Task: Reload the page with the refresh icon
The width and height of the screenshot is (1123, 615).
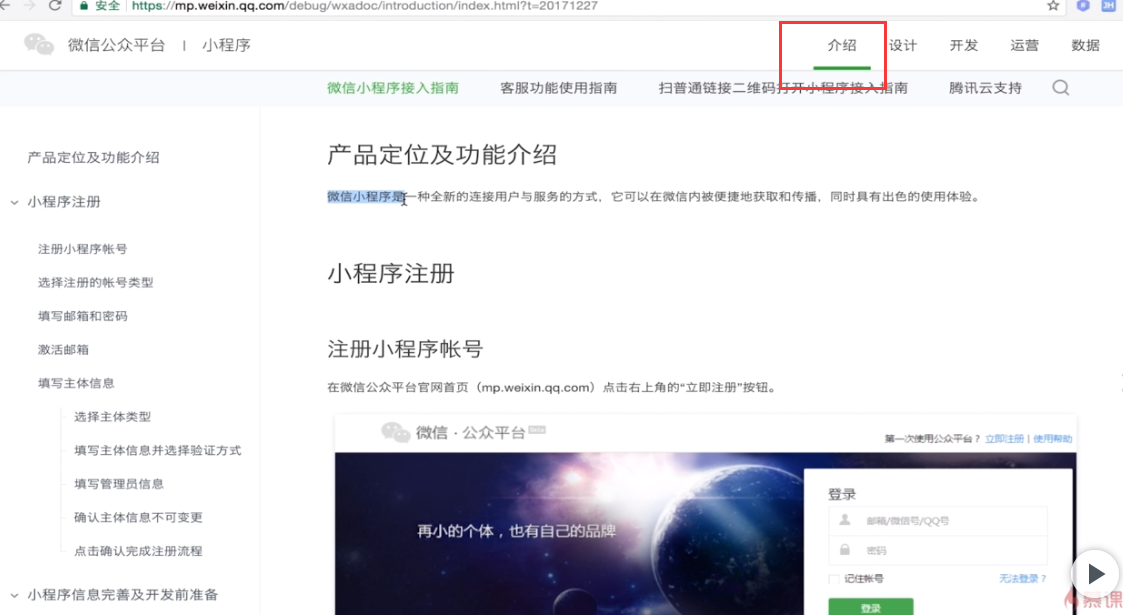Action: (x=55, y=6)
